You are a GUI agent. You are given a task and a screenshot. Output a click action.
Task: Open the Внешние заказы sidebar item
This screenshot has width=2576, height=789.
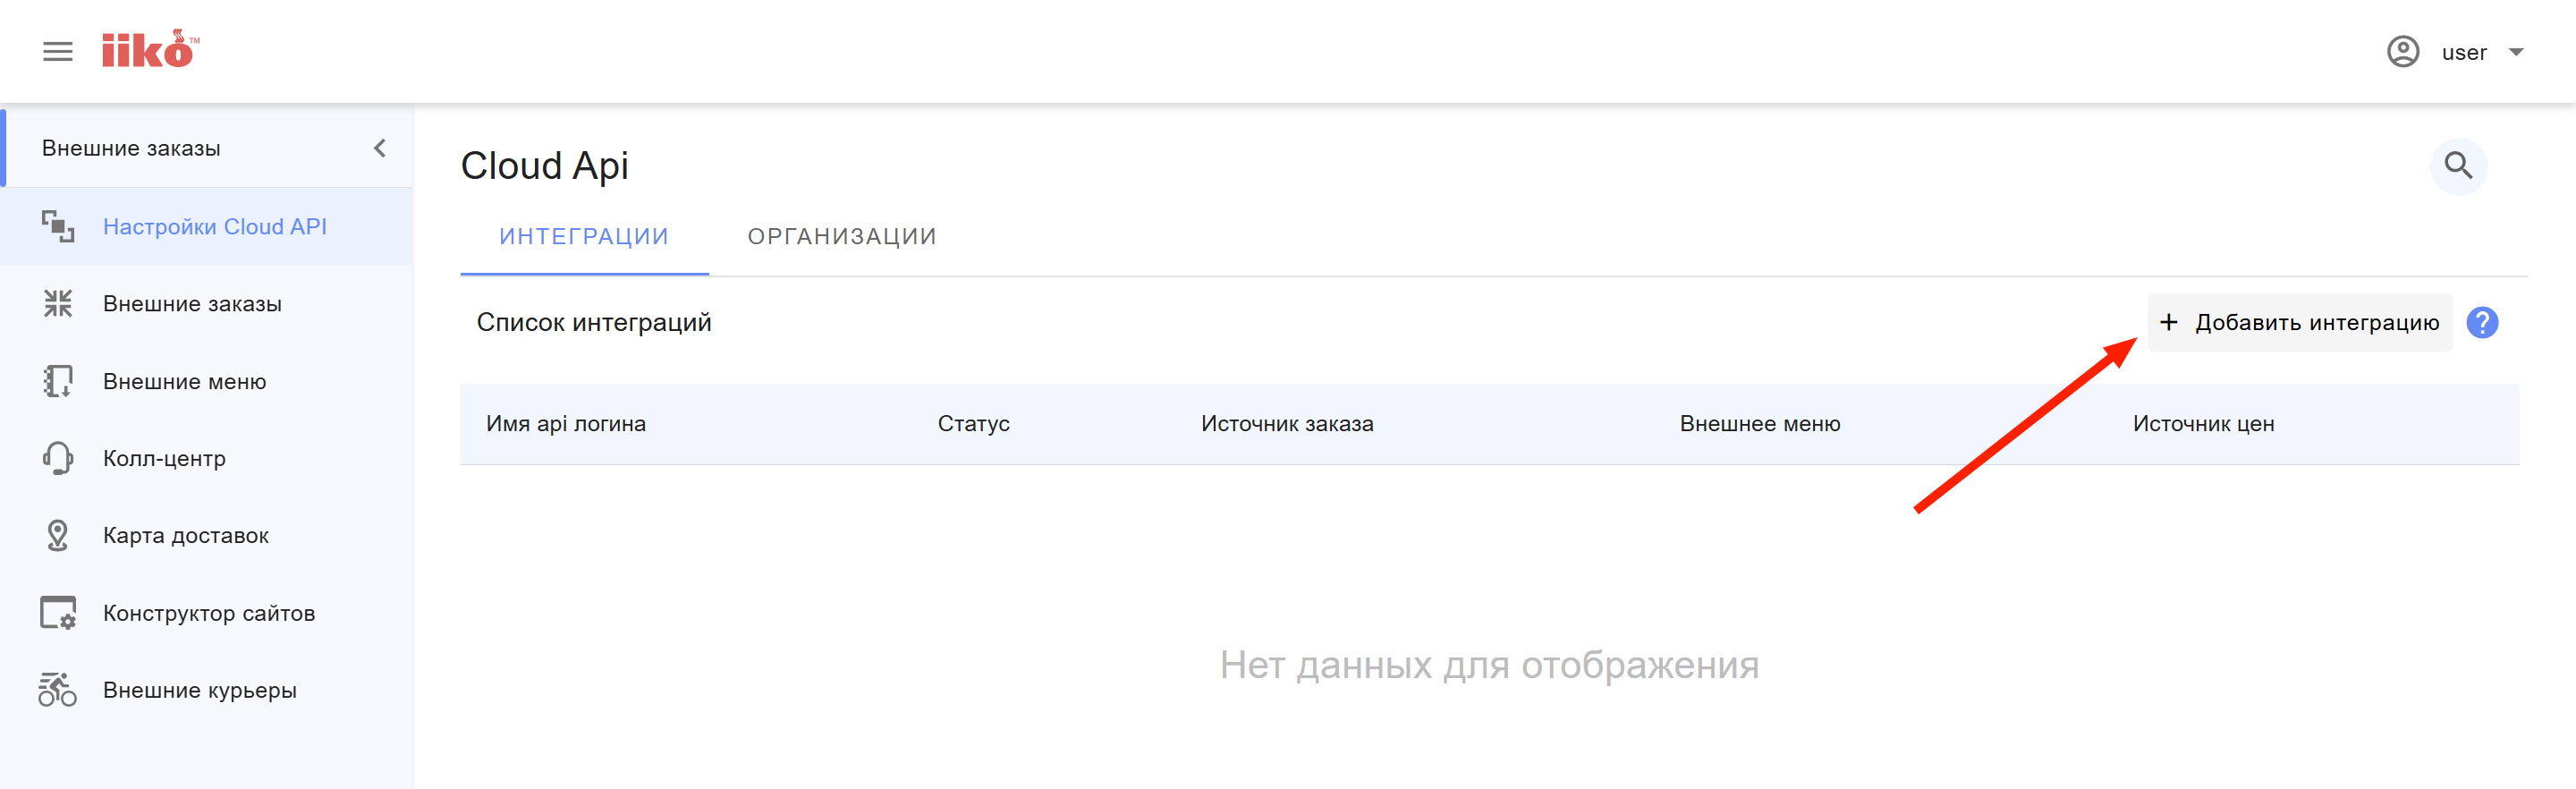(192, 304)
